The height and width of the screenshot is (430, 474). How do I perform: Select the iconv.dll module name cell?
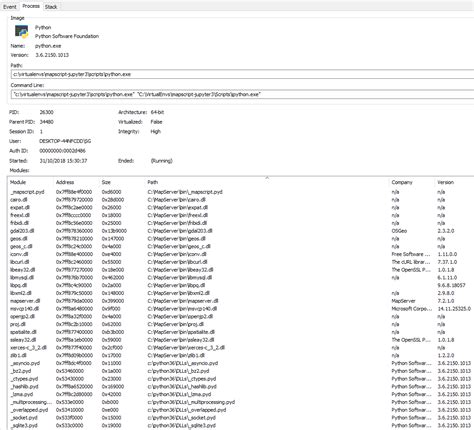tap(19, 254)
